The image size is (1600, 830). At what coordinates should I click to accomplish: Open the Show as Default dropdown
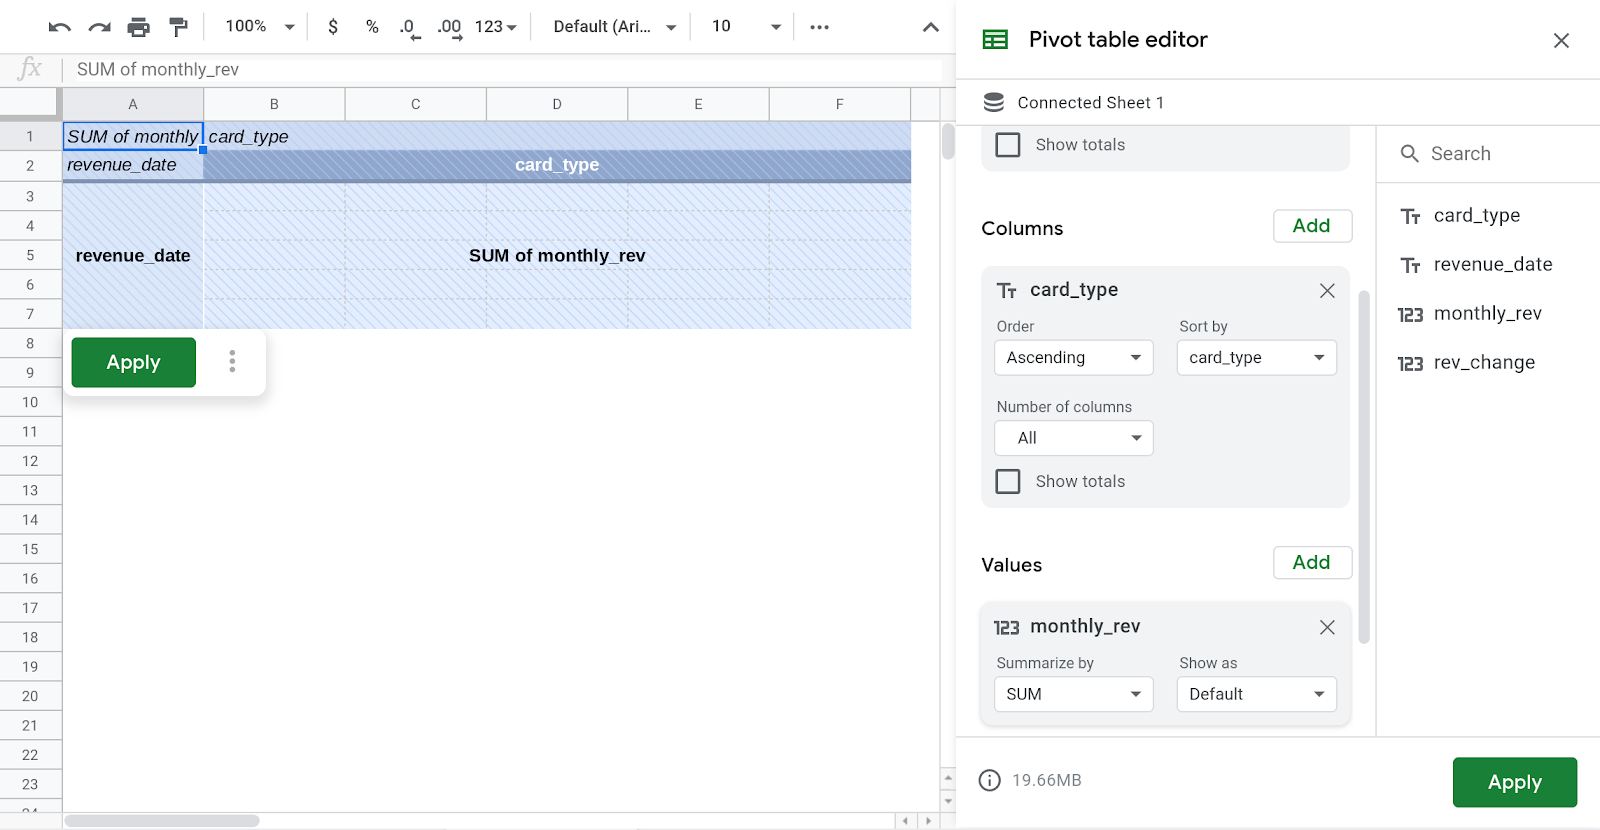[1256, 694]
